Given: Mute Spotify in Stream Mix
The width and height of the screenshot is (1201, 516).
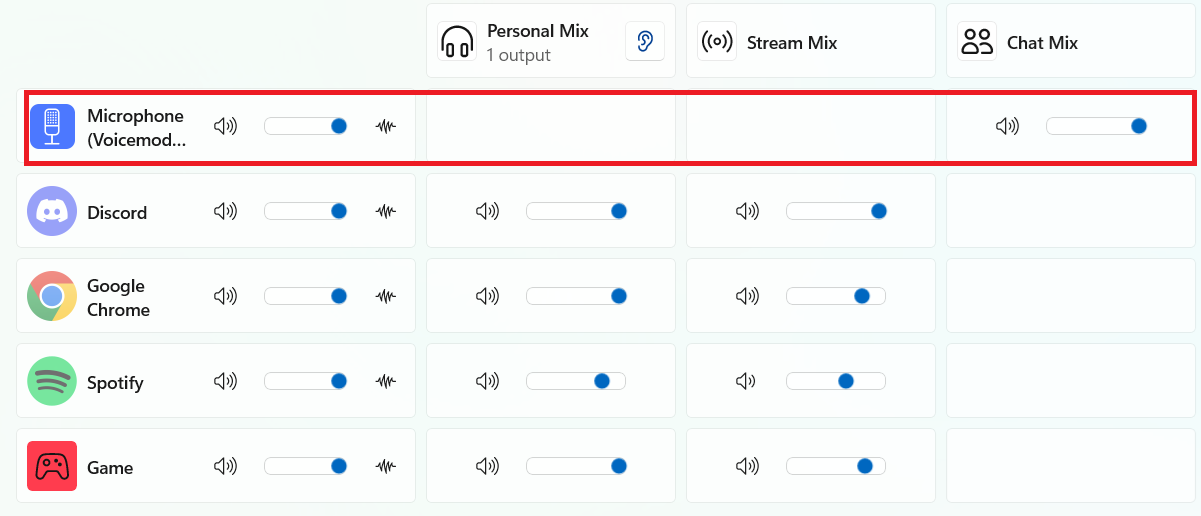Looking at the screenshot, I should pyautogui.click(x=746, y=381).
